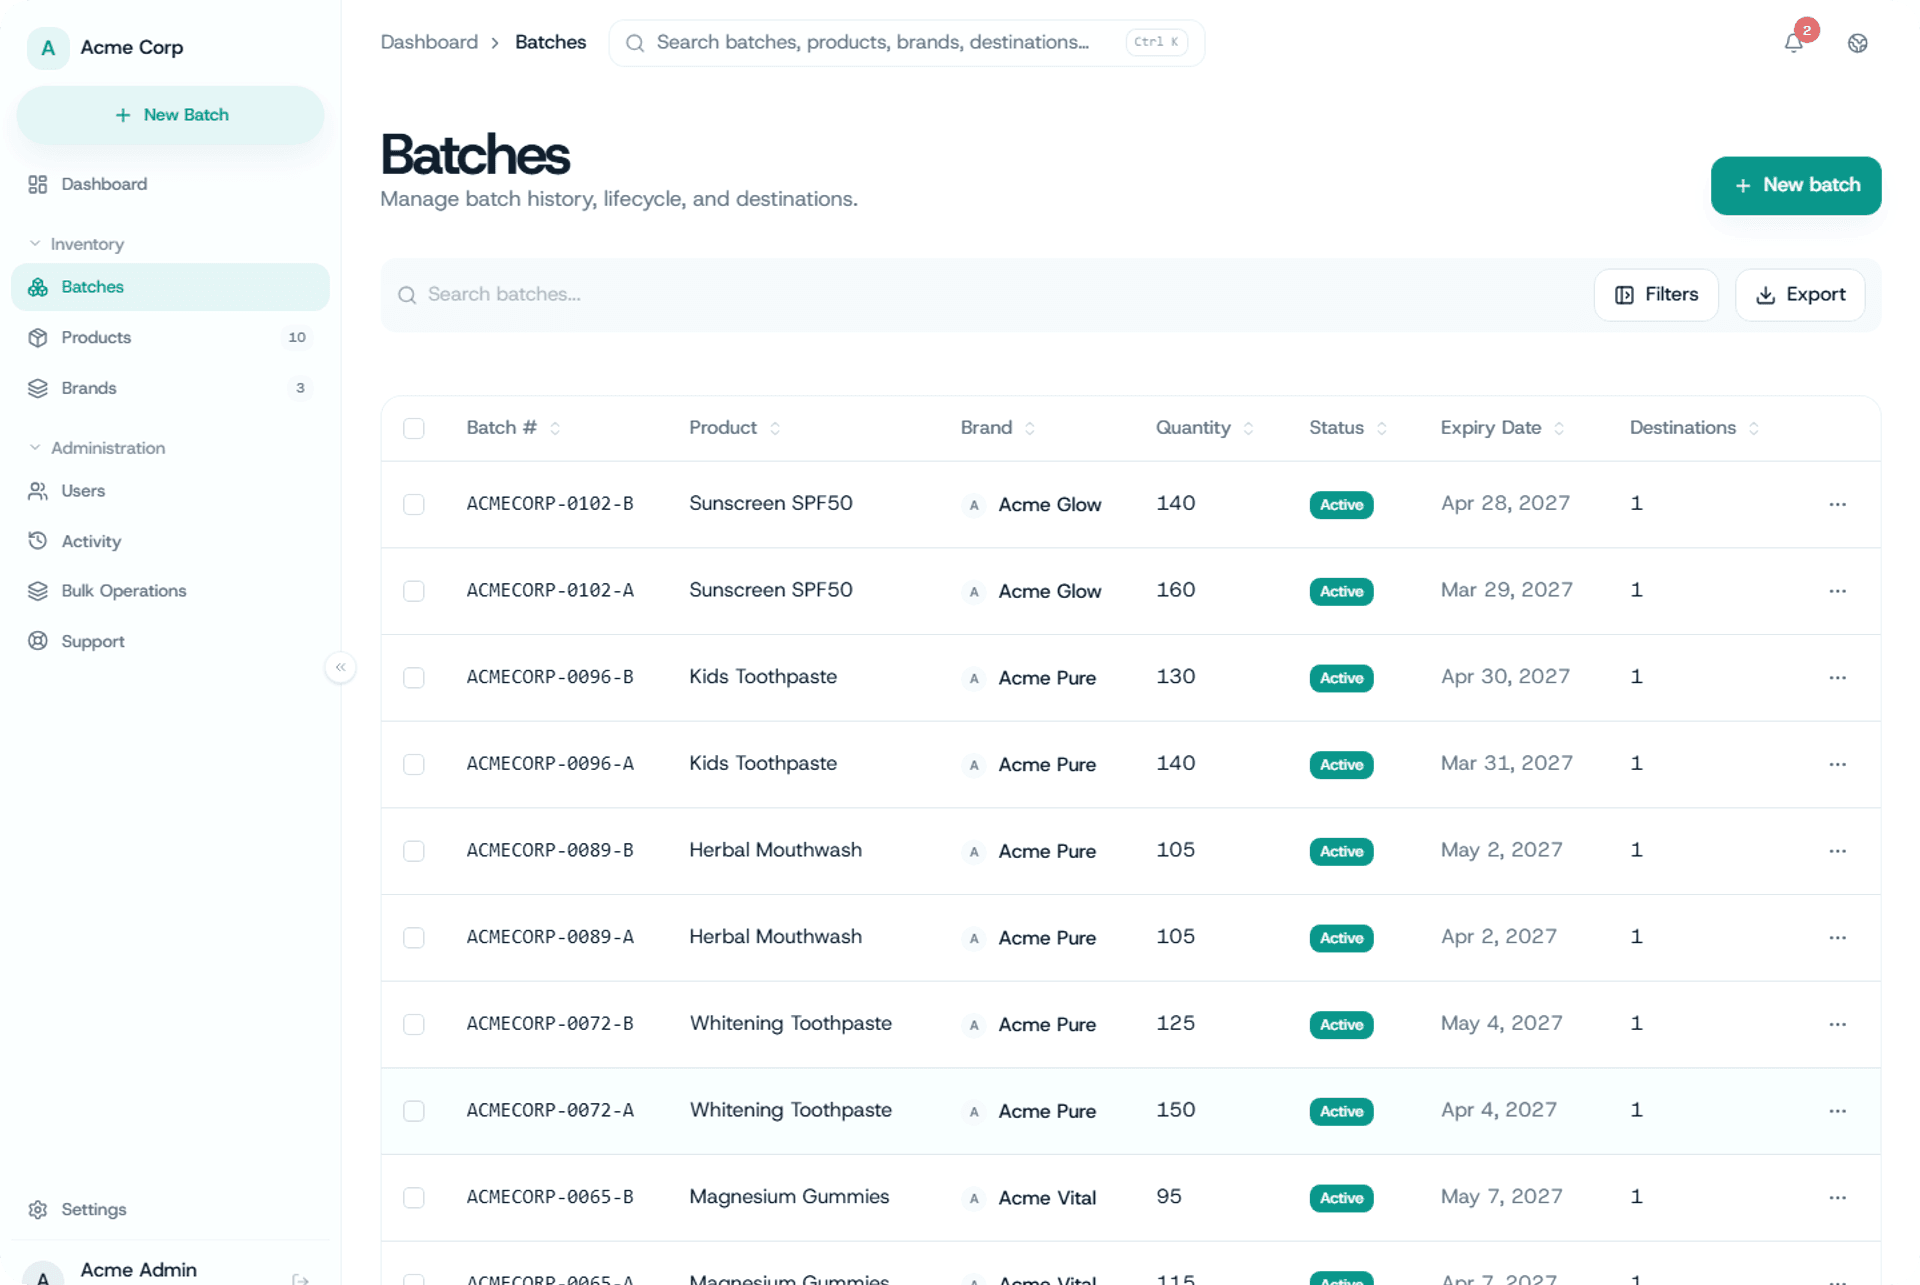Click the Dashboard breadcrumb link
Viewport: 1920px width, 1285px height.
(x=429, y=43)
